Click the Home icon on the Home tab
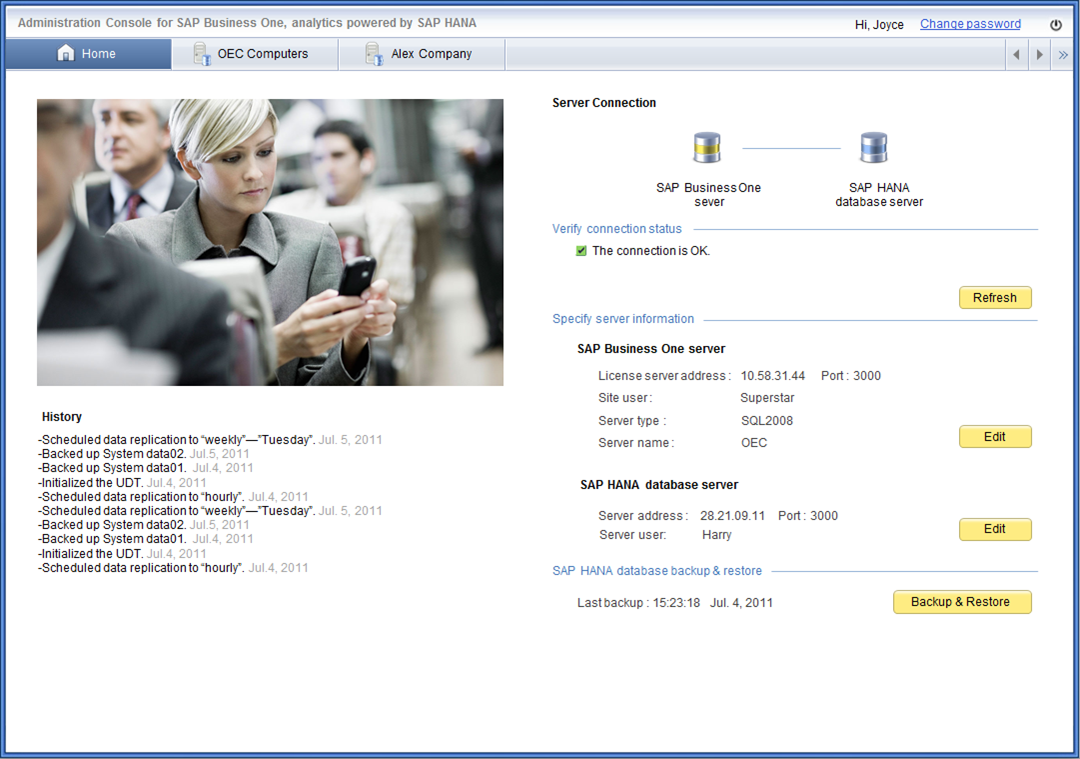This screenshot has width=1080, height=759. click(x=66, y=53)
